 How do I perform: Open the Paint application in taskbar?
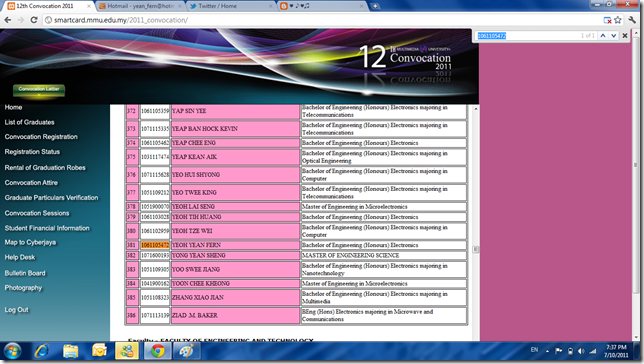click(187, 352)
